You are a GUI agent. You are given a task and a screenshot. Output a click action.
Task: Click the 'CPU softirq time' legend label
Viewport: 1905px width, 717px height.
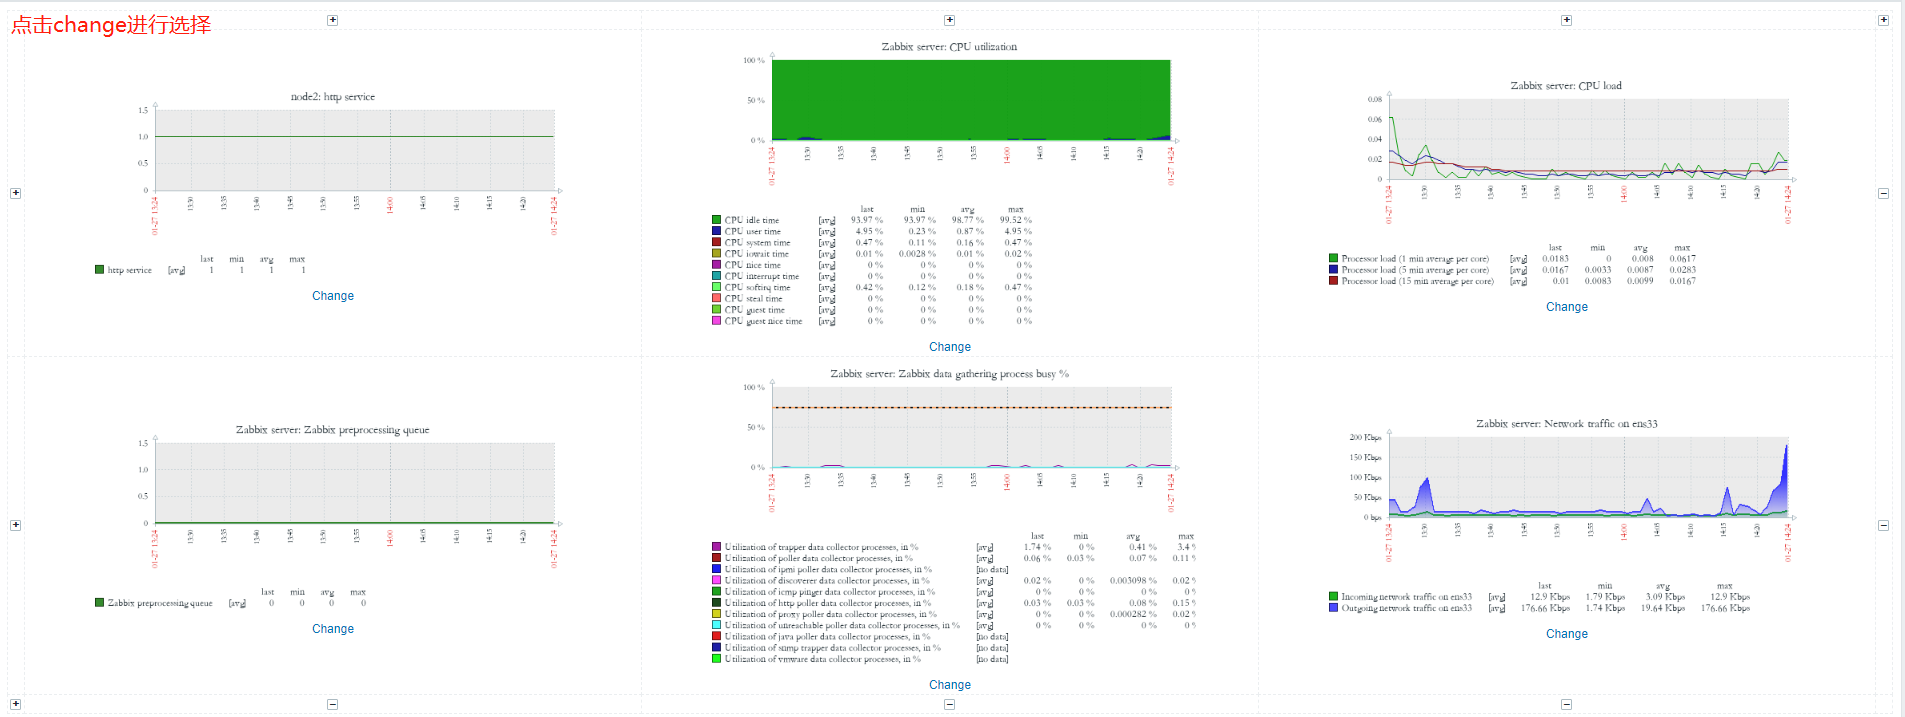pos(757,287)
